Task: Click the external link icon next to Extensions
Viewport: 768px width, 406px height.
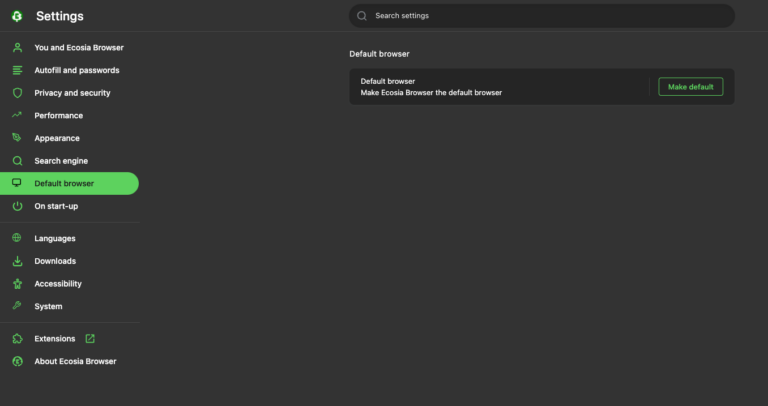Action: [x=90, y=338]
